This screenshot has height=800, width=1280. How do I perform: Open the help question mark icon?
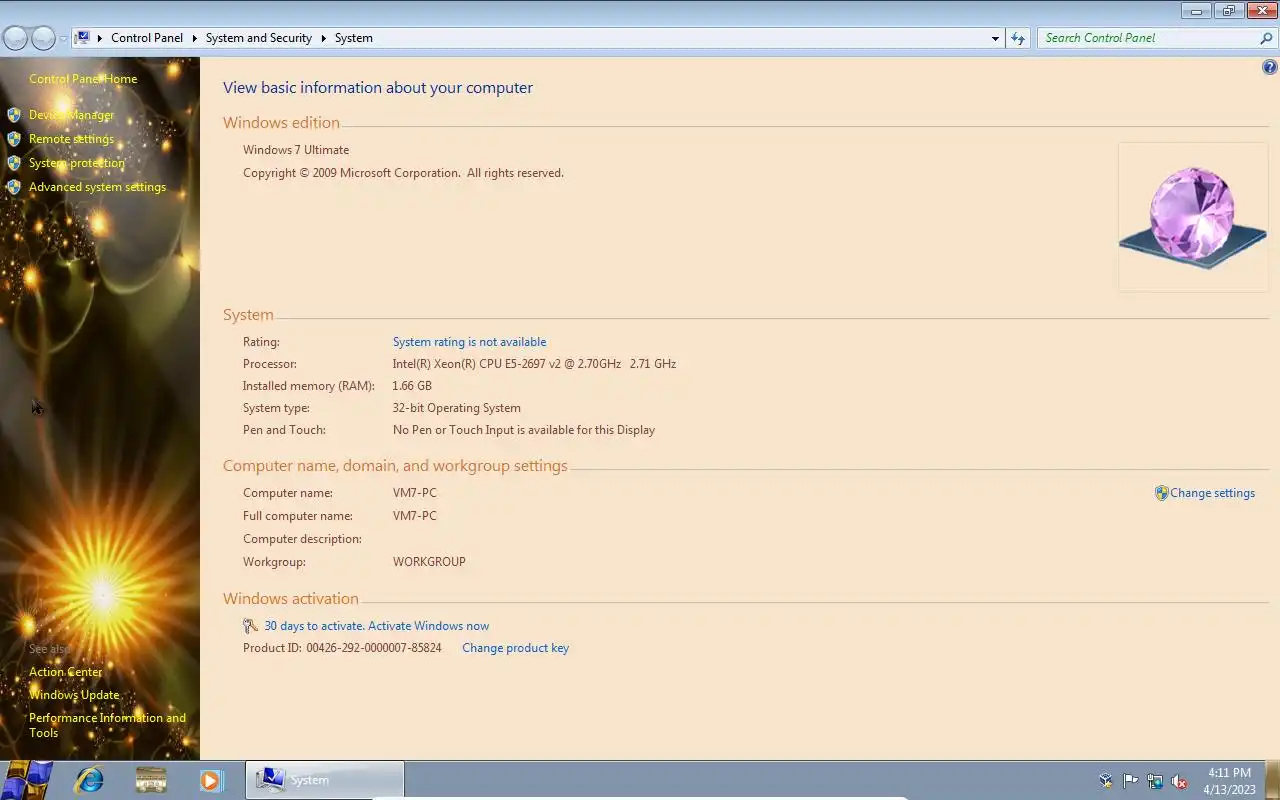pos(1270,68)
